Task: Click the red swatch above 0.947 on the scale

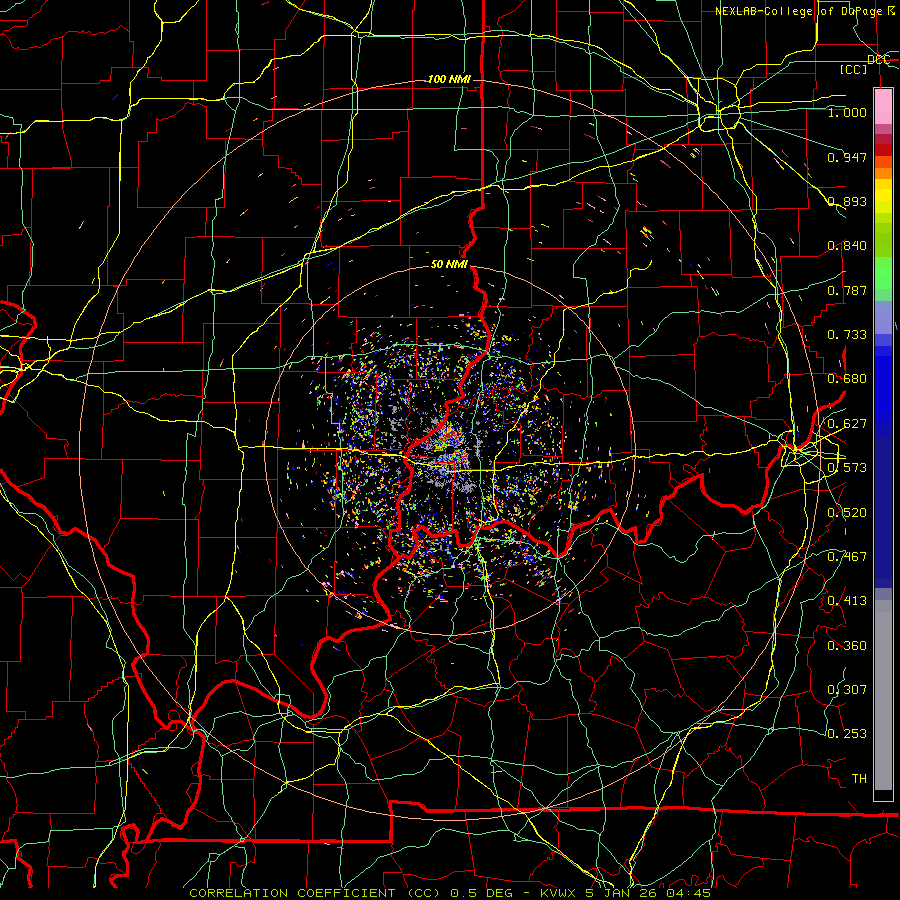Action: [x=883, y=150]
